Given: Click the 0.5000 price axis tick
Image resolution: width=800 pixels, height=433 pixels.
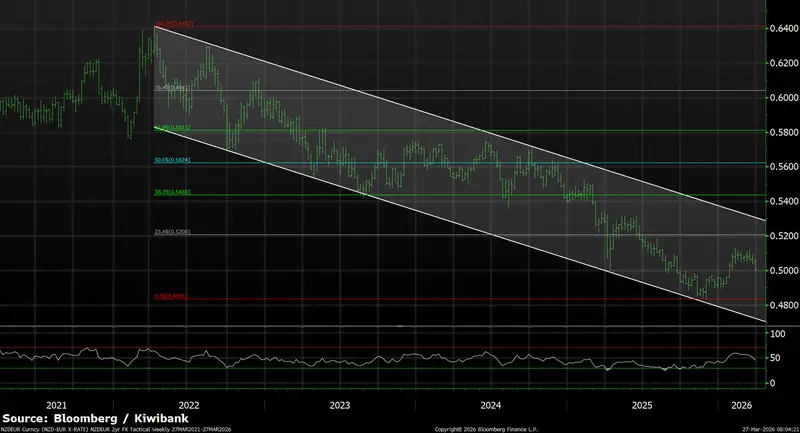Looking at the screenshot, I should pyautogui.click(x=781, y=271).
